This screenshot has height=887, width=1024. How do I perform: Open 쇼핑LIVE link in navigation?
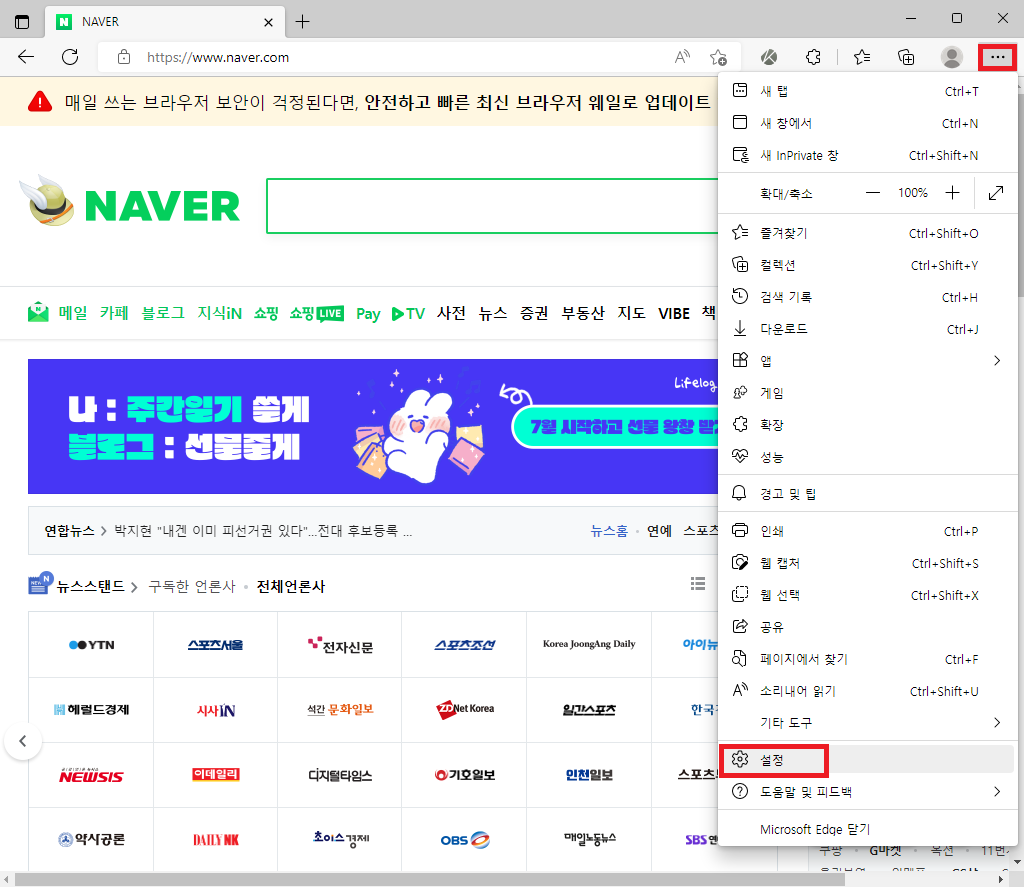click(317, 314)
